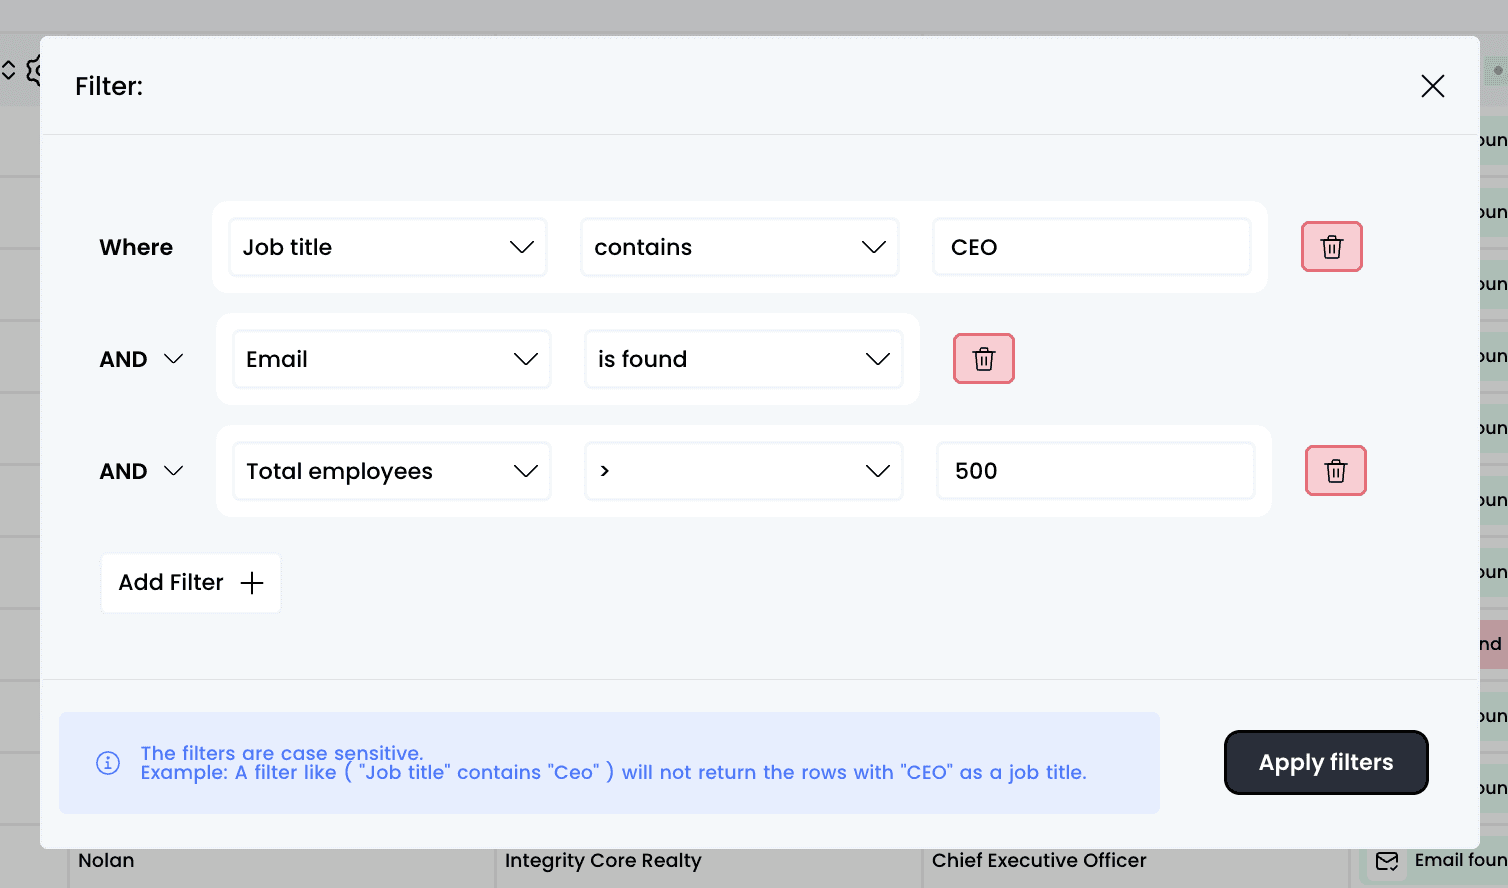Viewport: 1508px width, 888px height.
Task: Open the contains operator dropdown
Action: tap(740, 247)
